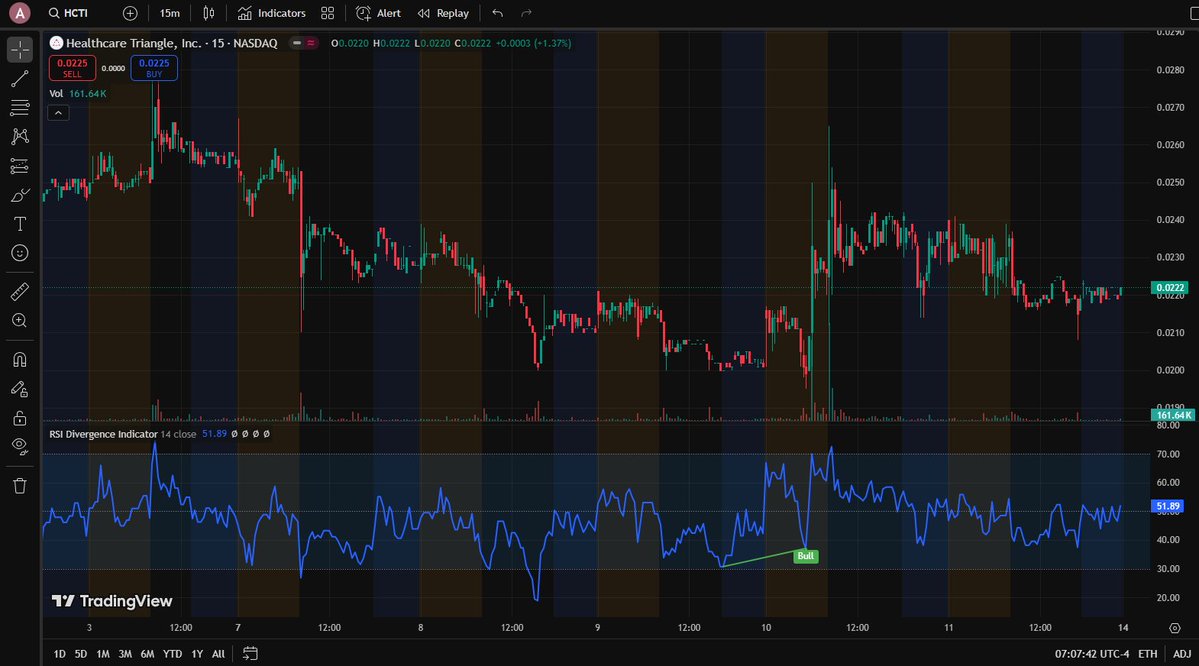Toggle lock all drawing tools
Screen dimensions: 1199x666
click(20, 418)
